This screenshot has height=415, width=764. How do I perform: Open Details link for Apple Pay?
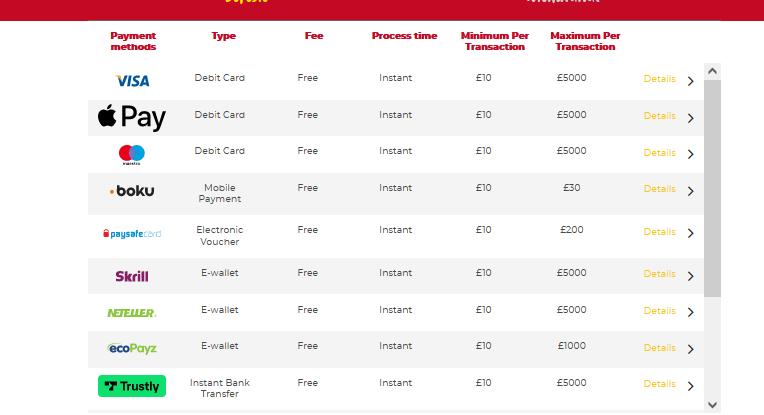pyautogui.click(x=659, y=116)
